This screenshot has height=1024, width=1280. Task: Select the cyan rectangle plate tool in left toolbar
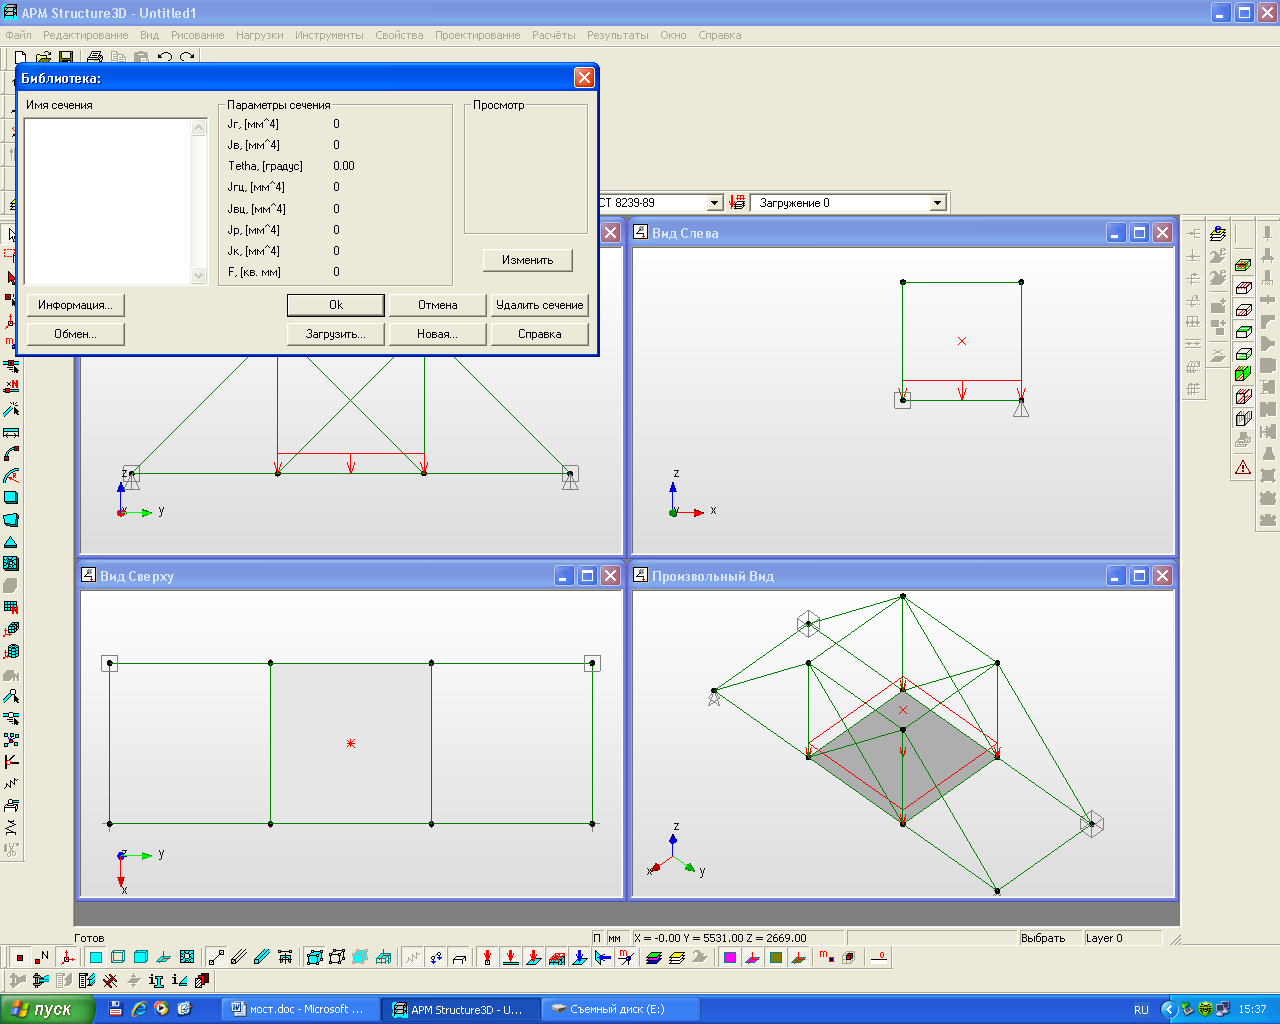[x=11, y=497]
